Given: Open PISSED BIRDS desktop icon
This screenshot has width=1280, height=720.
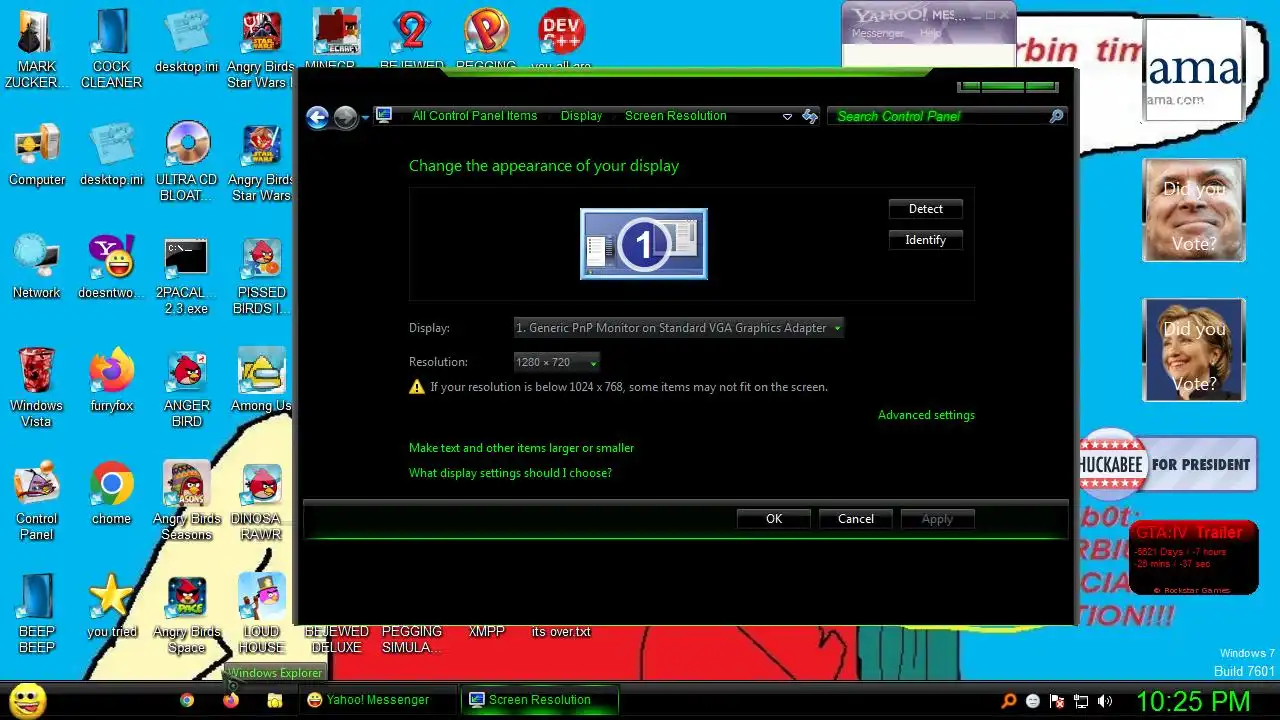Looking at the screenshot, I should 262,275.
